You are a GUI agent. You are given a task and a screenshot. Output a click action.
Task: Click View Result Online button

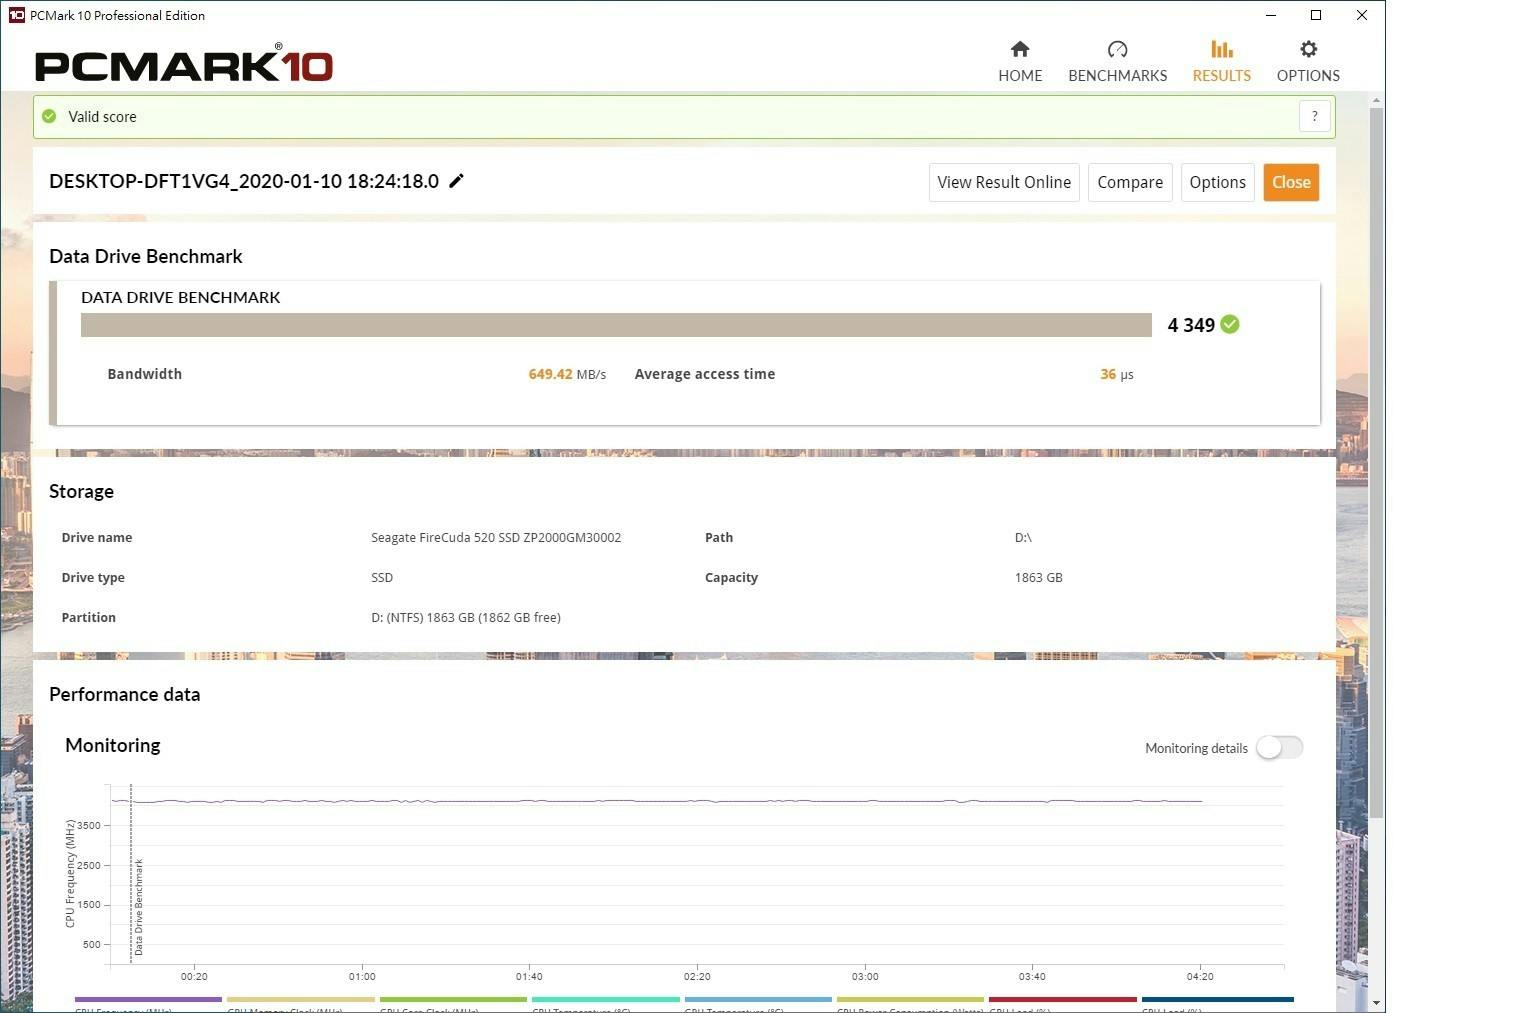click(1004, 182)
